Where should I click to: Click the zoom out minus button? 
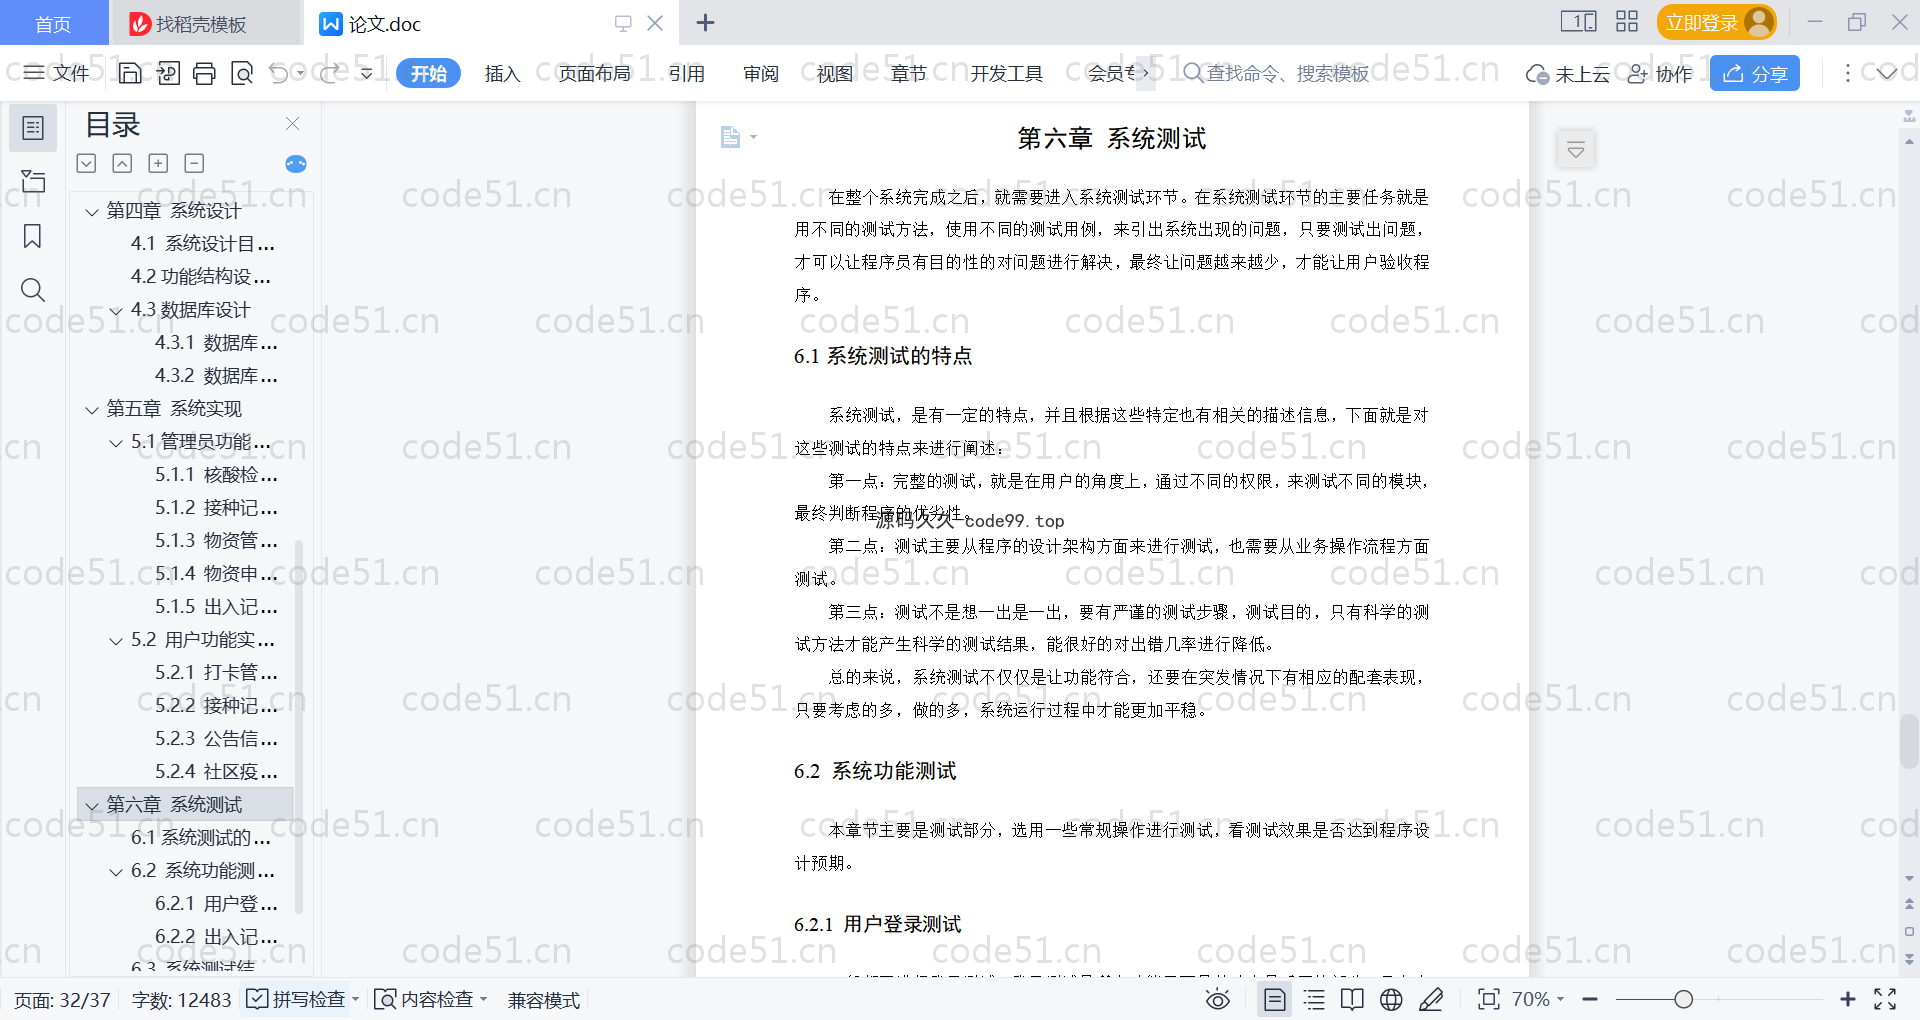tap(1590, 999)
